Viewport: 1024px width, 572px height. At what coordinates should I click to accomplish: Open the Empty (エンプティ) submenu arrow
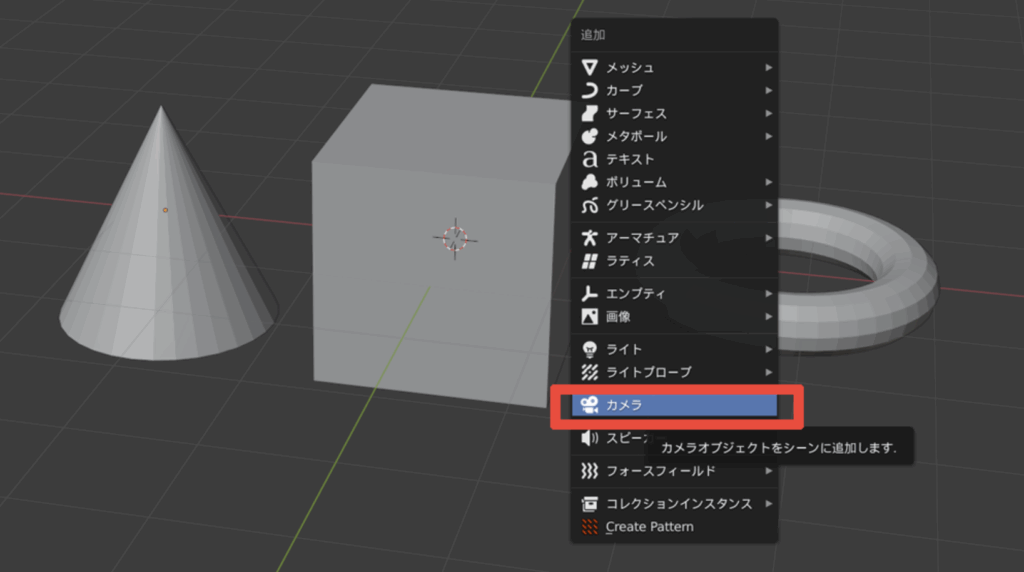(768, 294)
